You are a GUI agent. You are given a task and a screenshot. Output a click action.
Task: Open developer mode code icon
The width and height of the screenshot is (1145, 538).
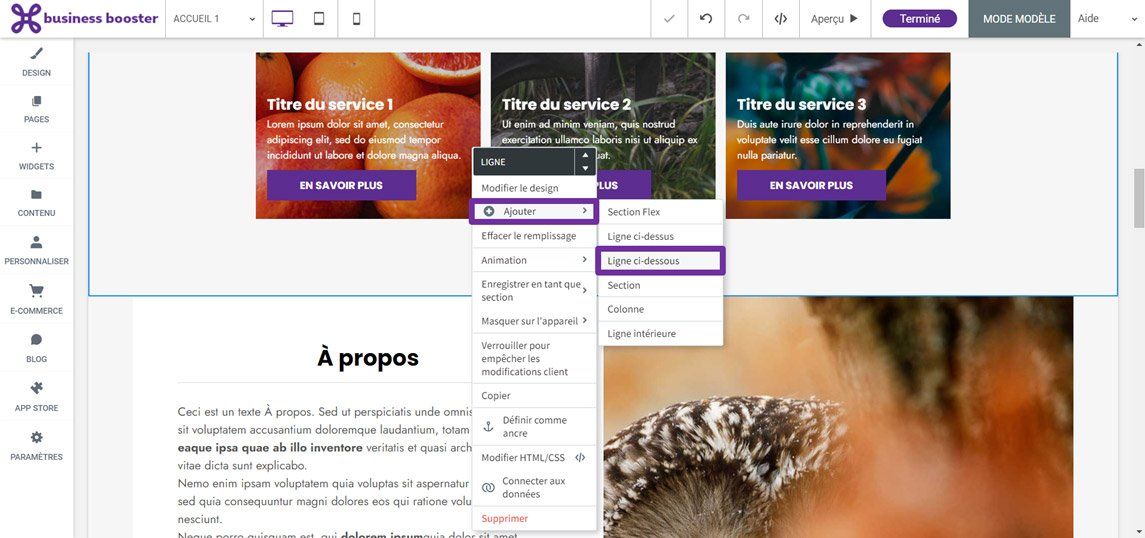click(780, 19)
